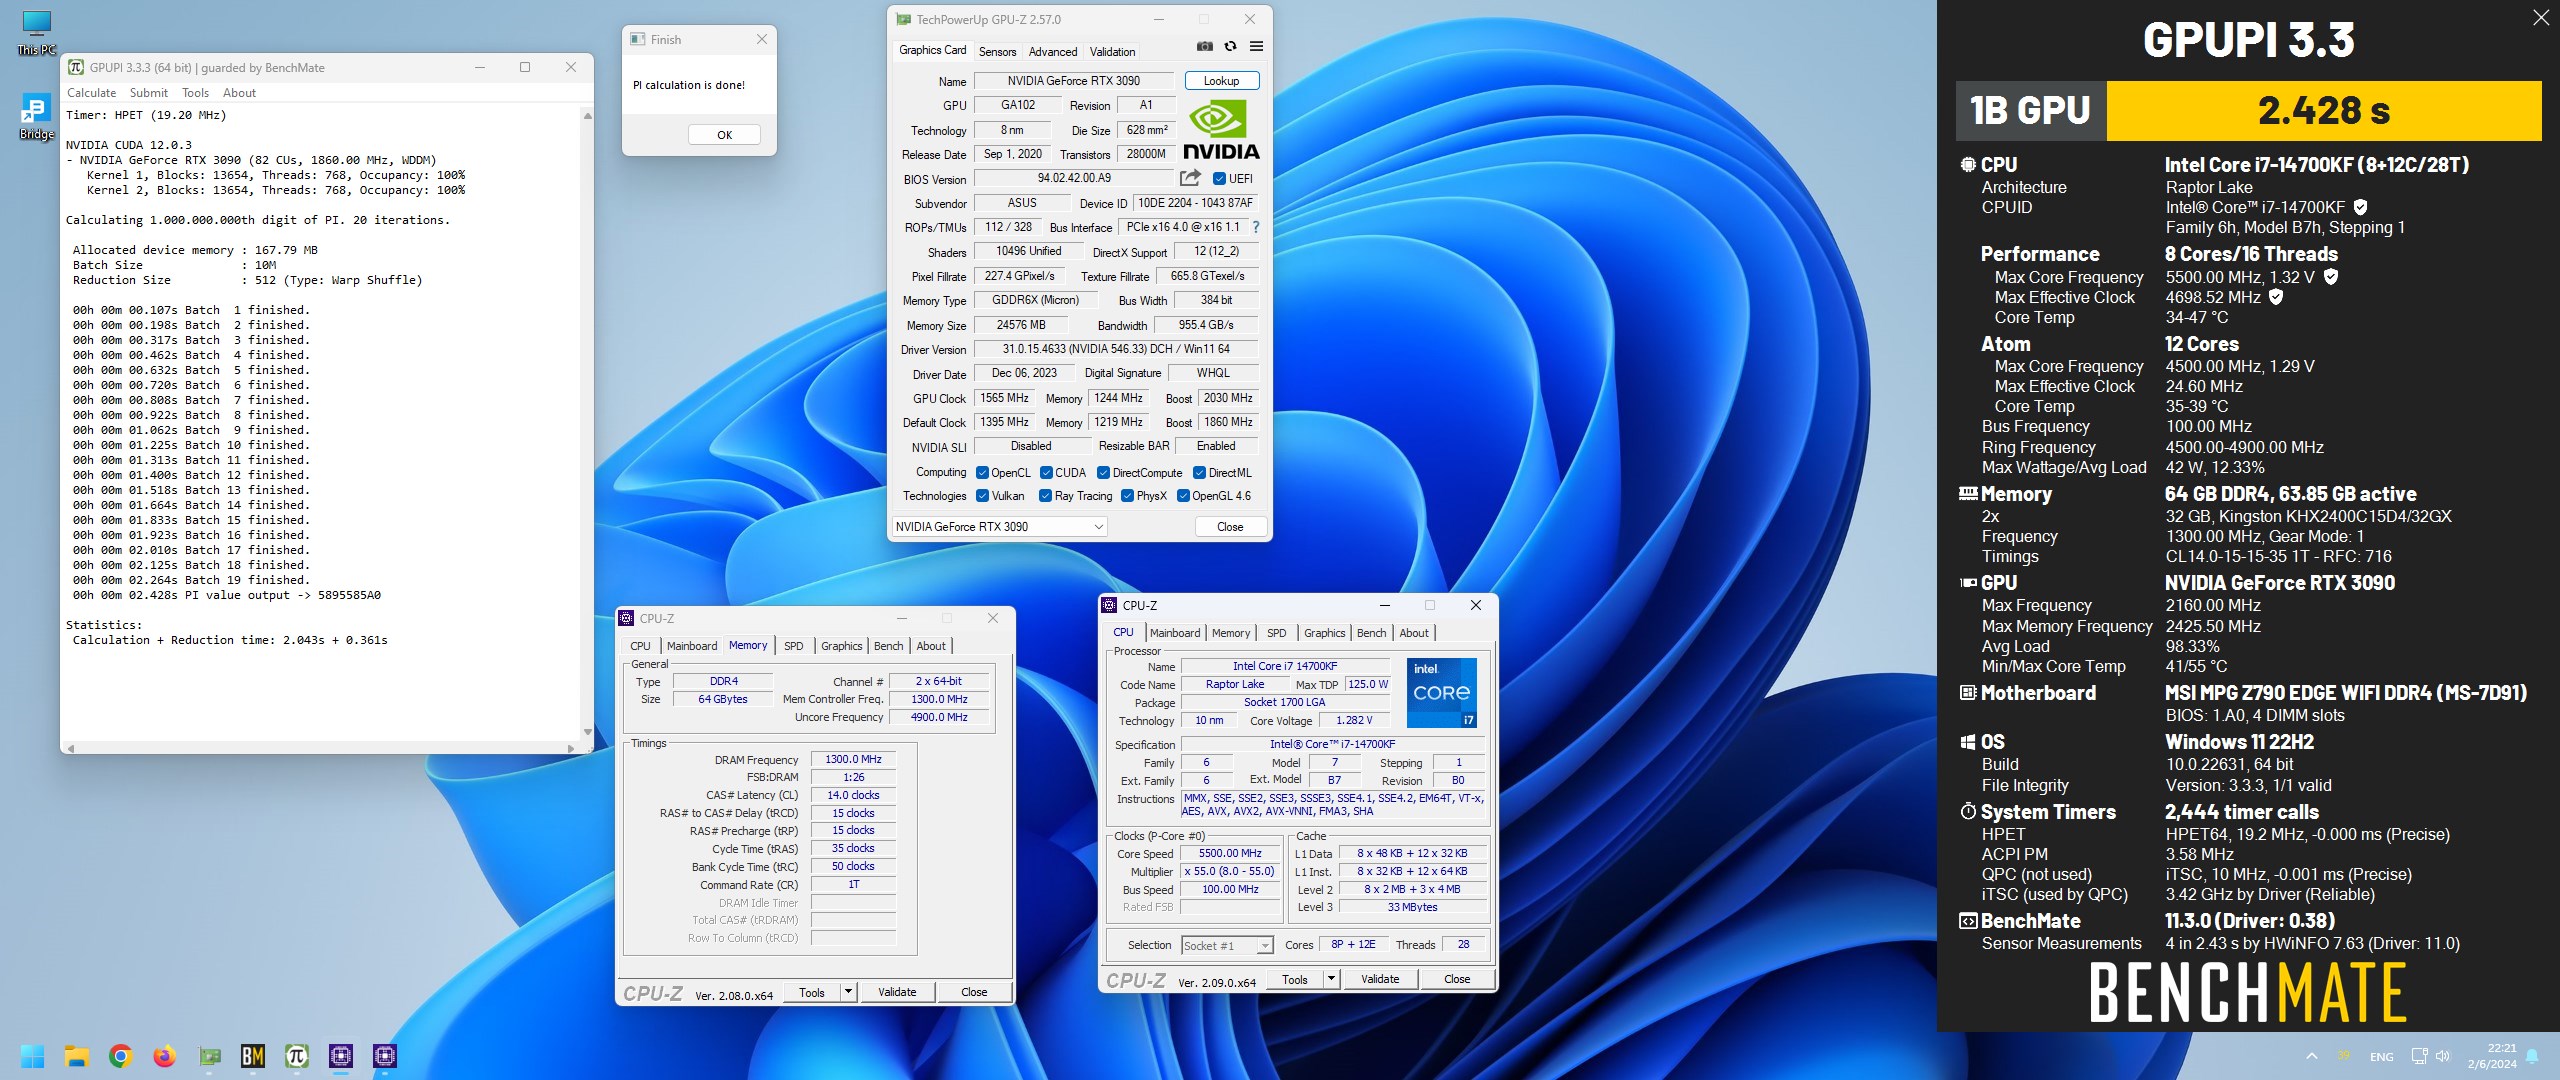This screenshot has height=1080, width=2560.
Task: Confirm the Finish dialog with OK
Action: pos(724,135)
